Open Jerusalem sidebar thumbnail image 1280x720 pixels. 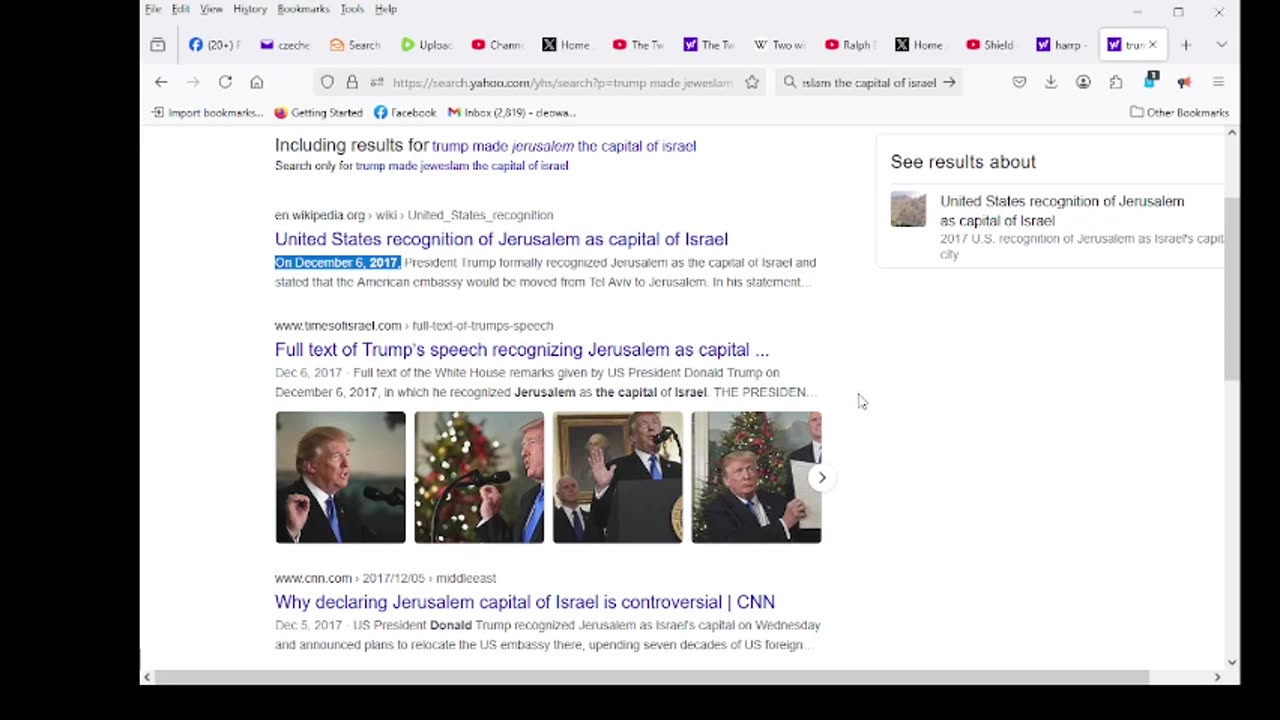tap(908, 209)
